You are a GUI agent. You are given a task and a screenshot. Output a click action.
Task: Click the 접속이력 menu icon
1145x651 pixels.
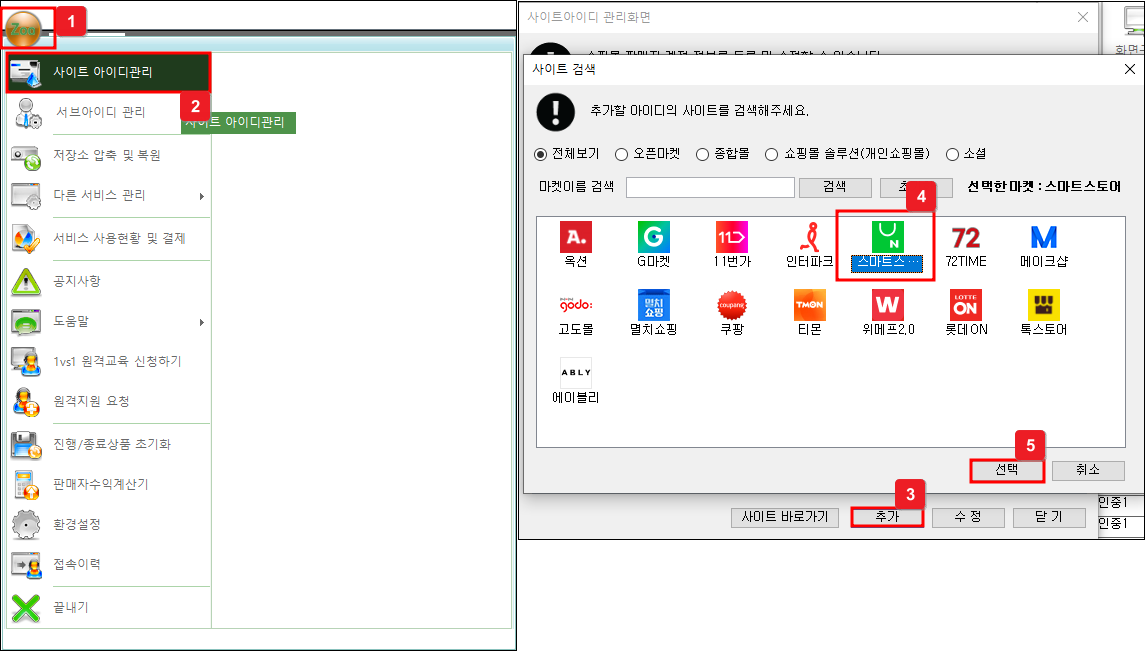tap(26, 564)
